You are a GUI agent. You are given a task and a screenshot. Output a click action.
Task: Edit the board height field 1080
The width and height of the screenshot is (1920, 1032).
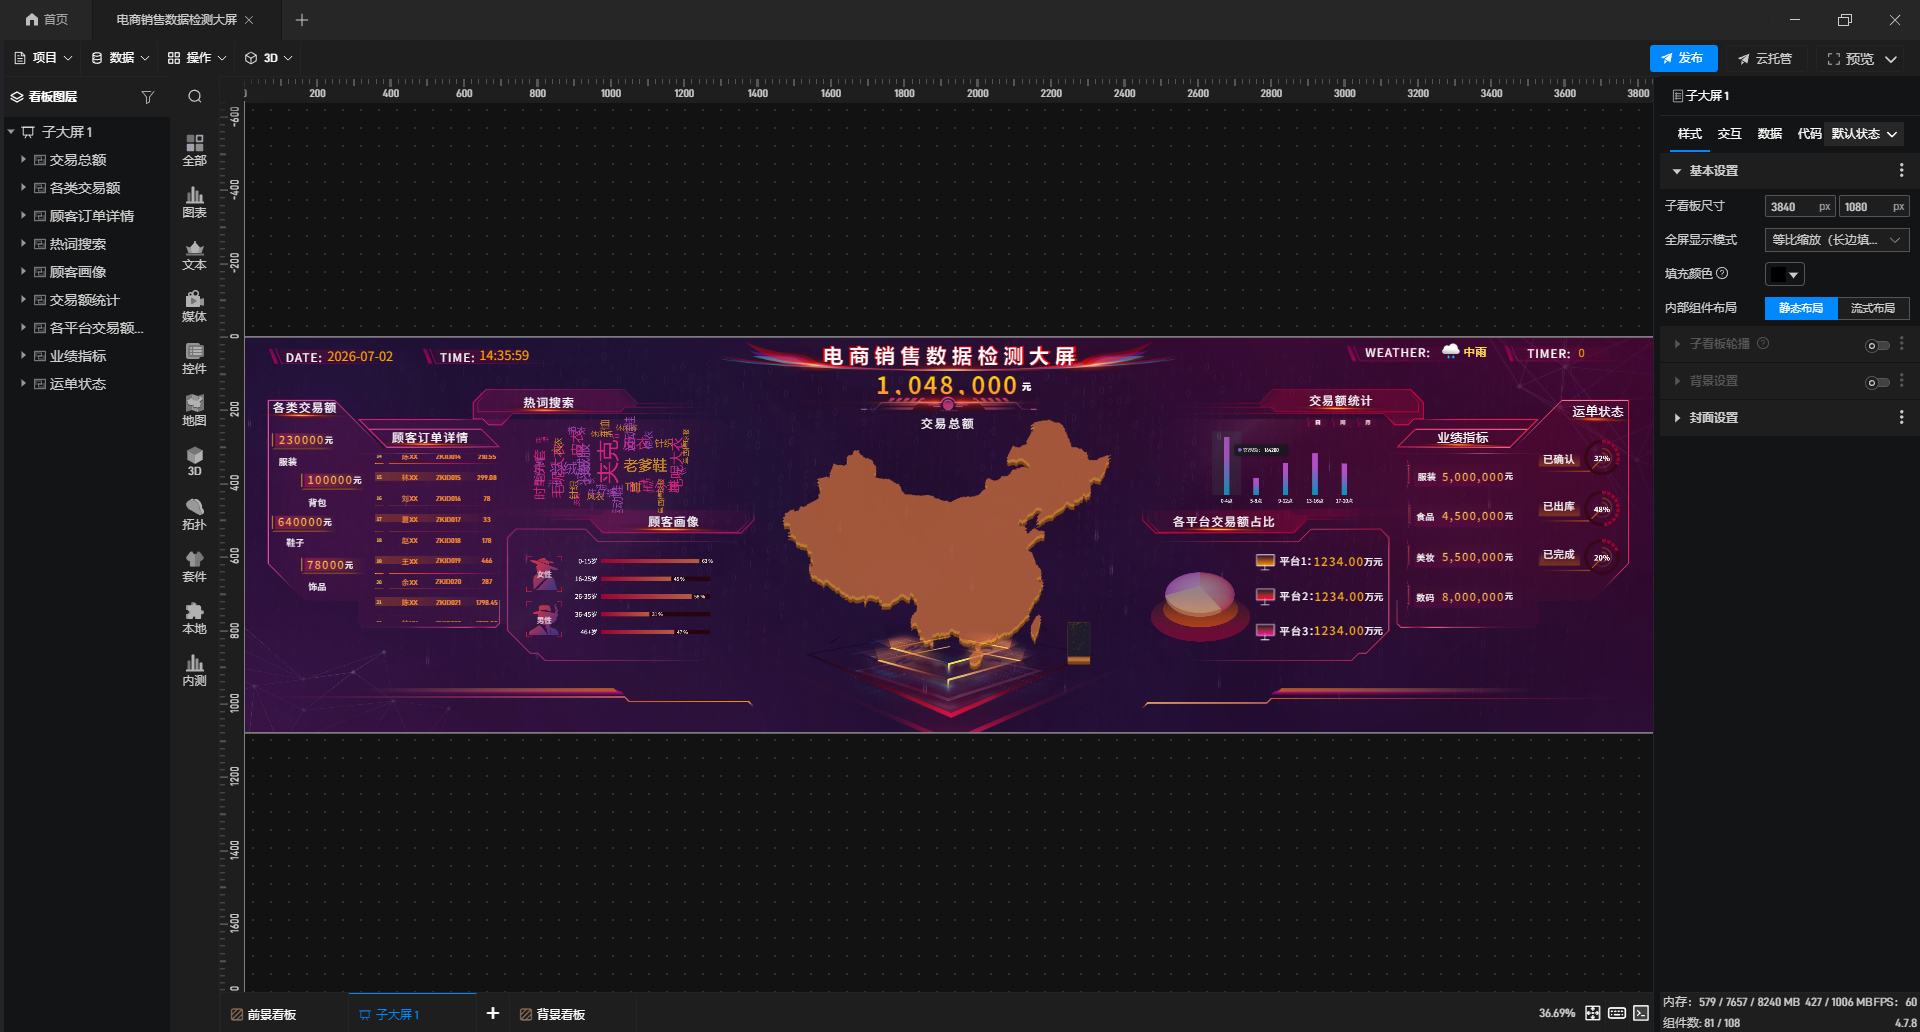coord(1873,207)
